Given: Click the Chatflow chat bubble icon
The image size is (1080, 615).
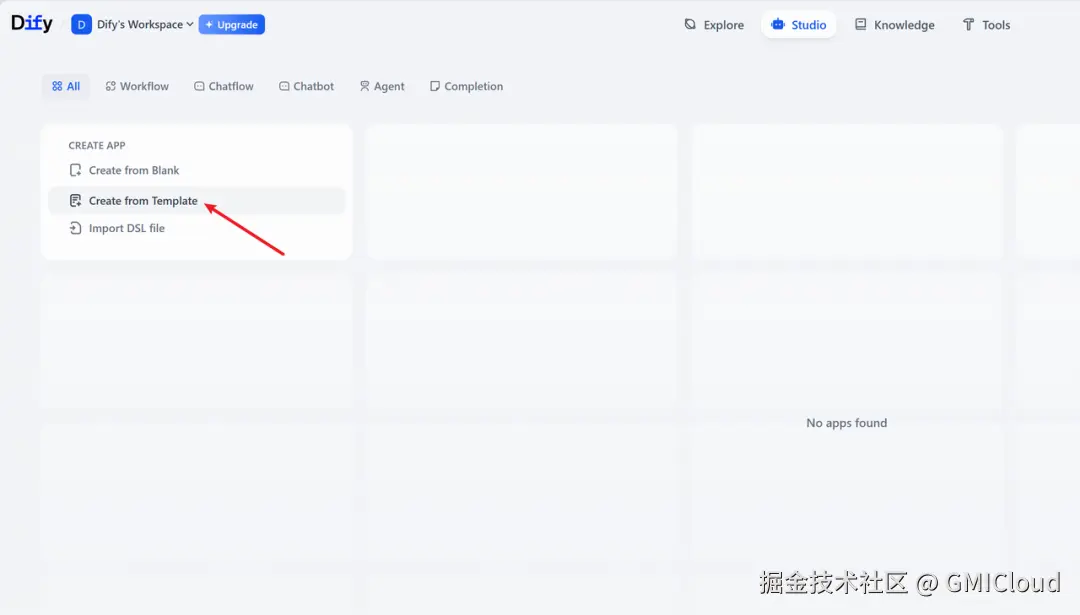Looking at the screenshot, I should tap(202, 86).
